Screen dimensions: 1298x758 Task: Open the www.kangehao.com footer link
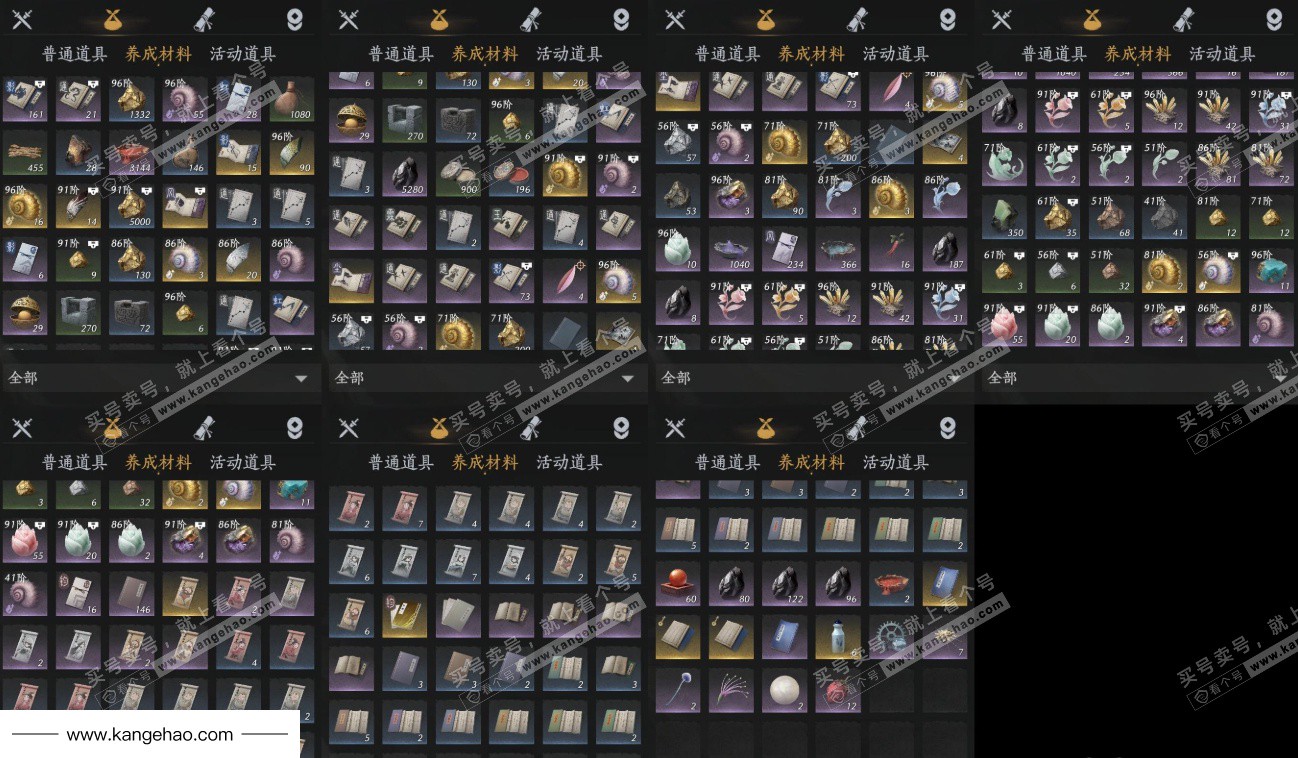click(x=150, y=735)
